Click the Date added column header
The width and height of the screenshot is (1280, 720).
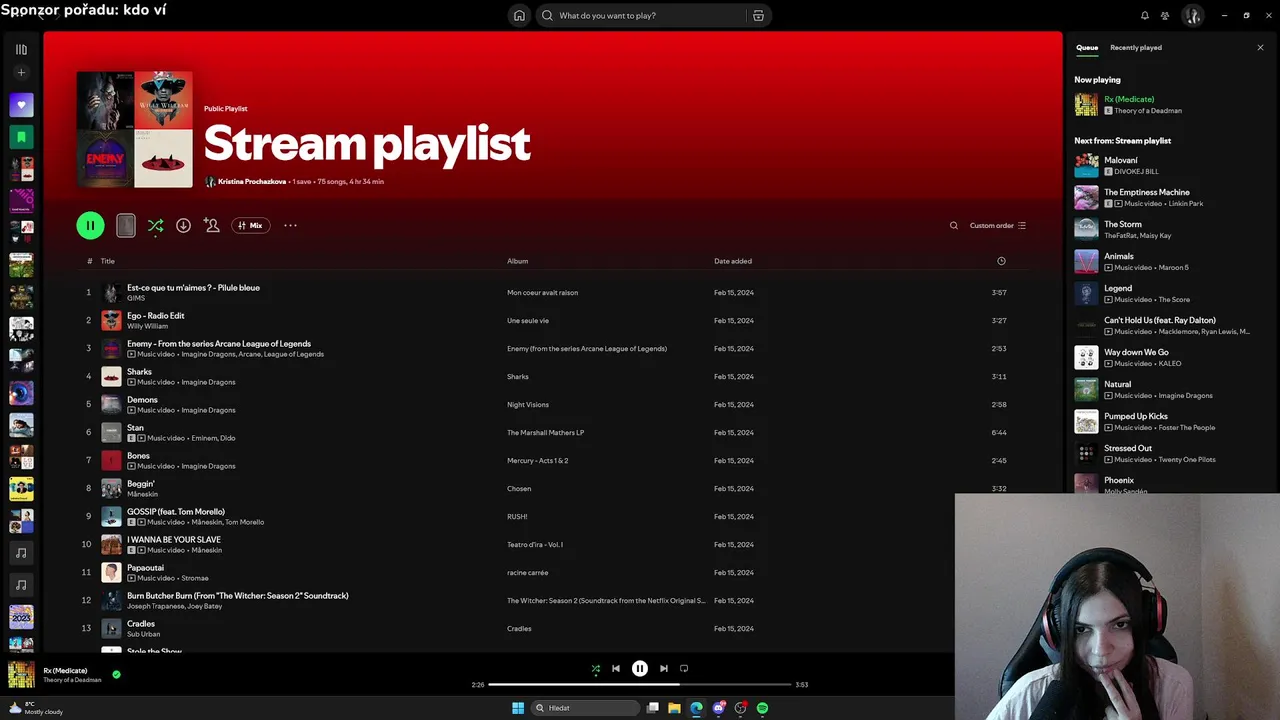733,261
